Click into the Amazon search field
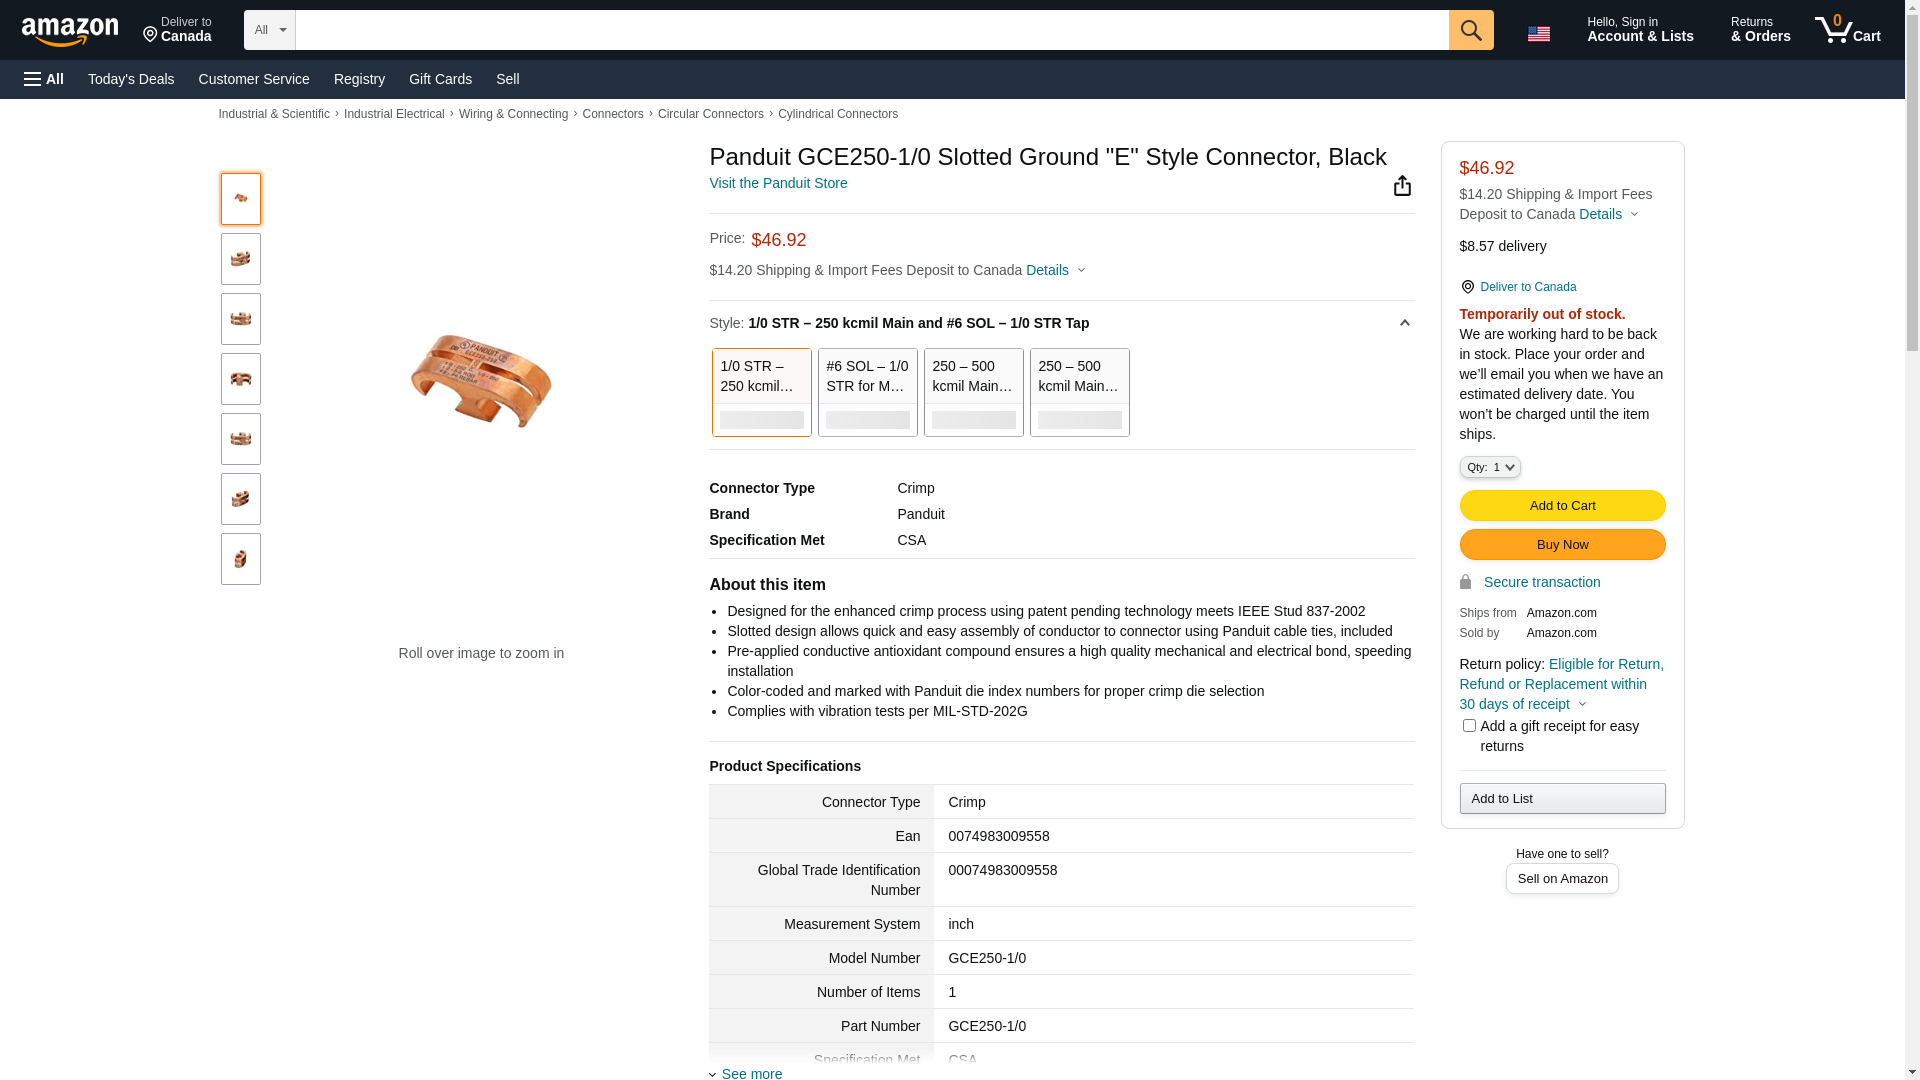The height and width of the screenshot is (1080, 1920). [x=871, y=30]
